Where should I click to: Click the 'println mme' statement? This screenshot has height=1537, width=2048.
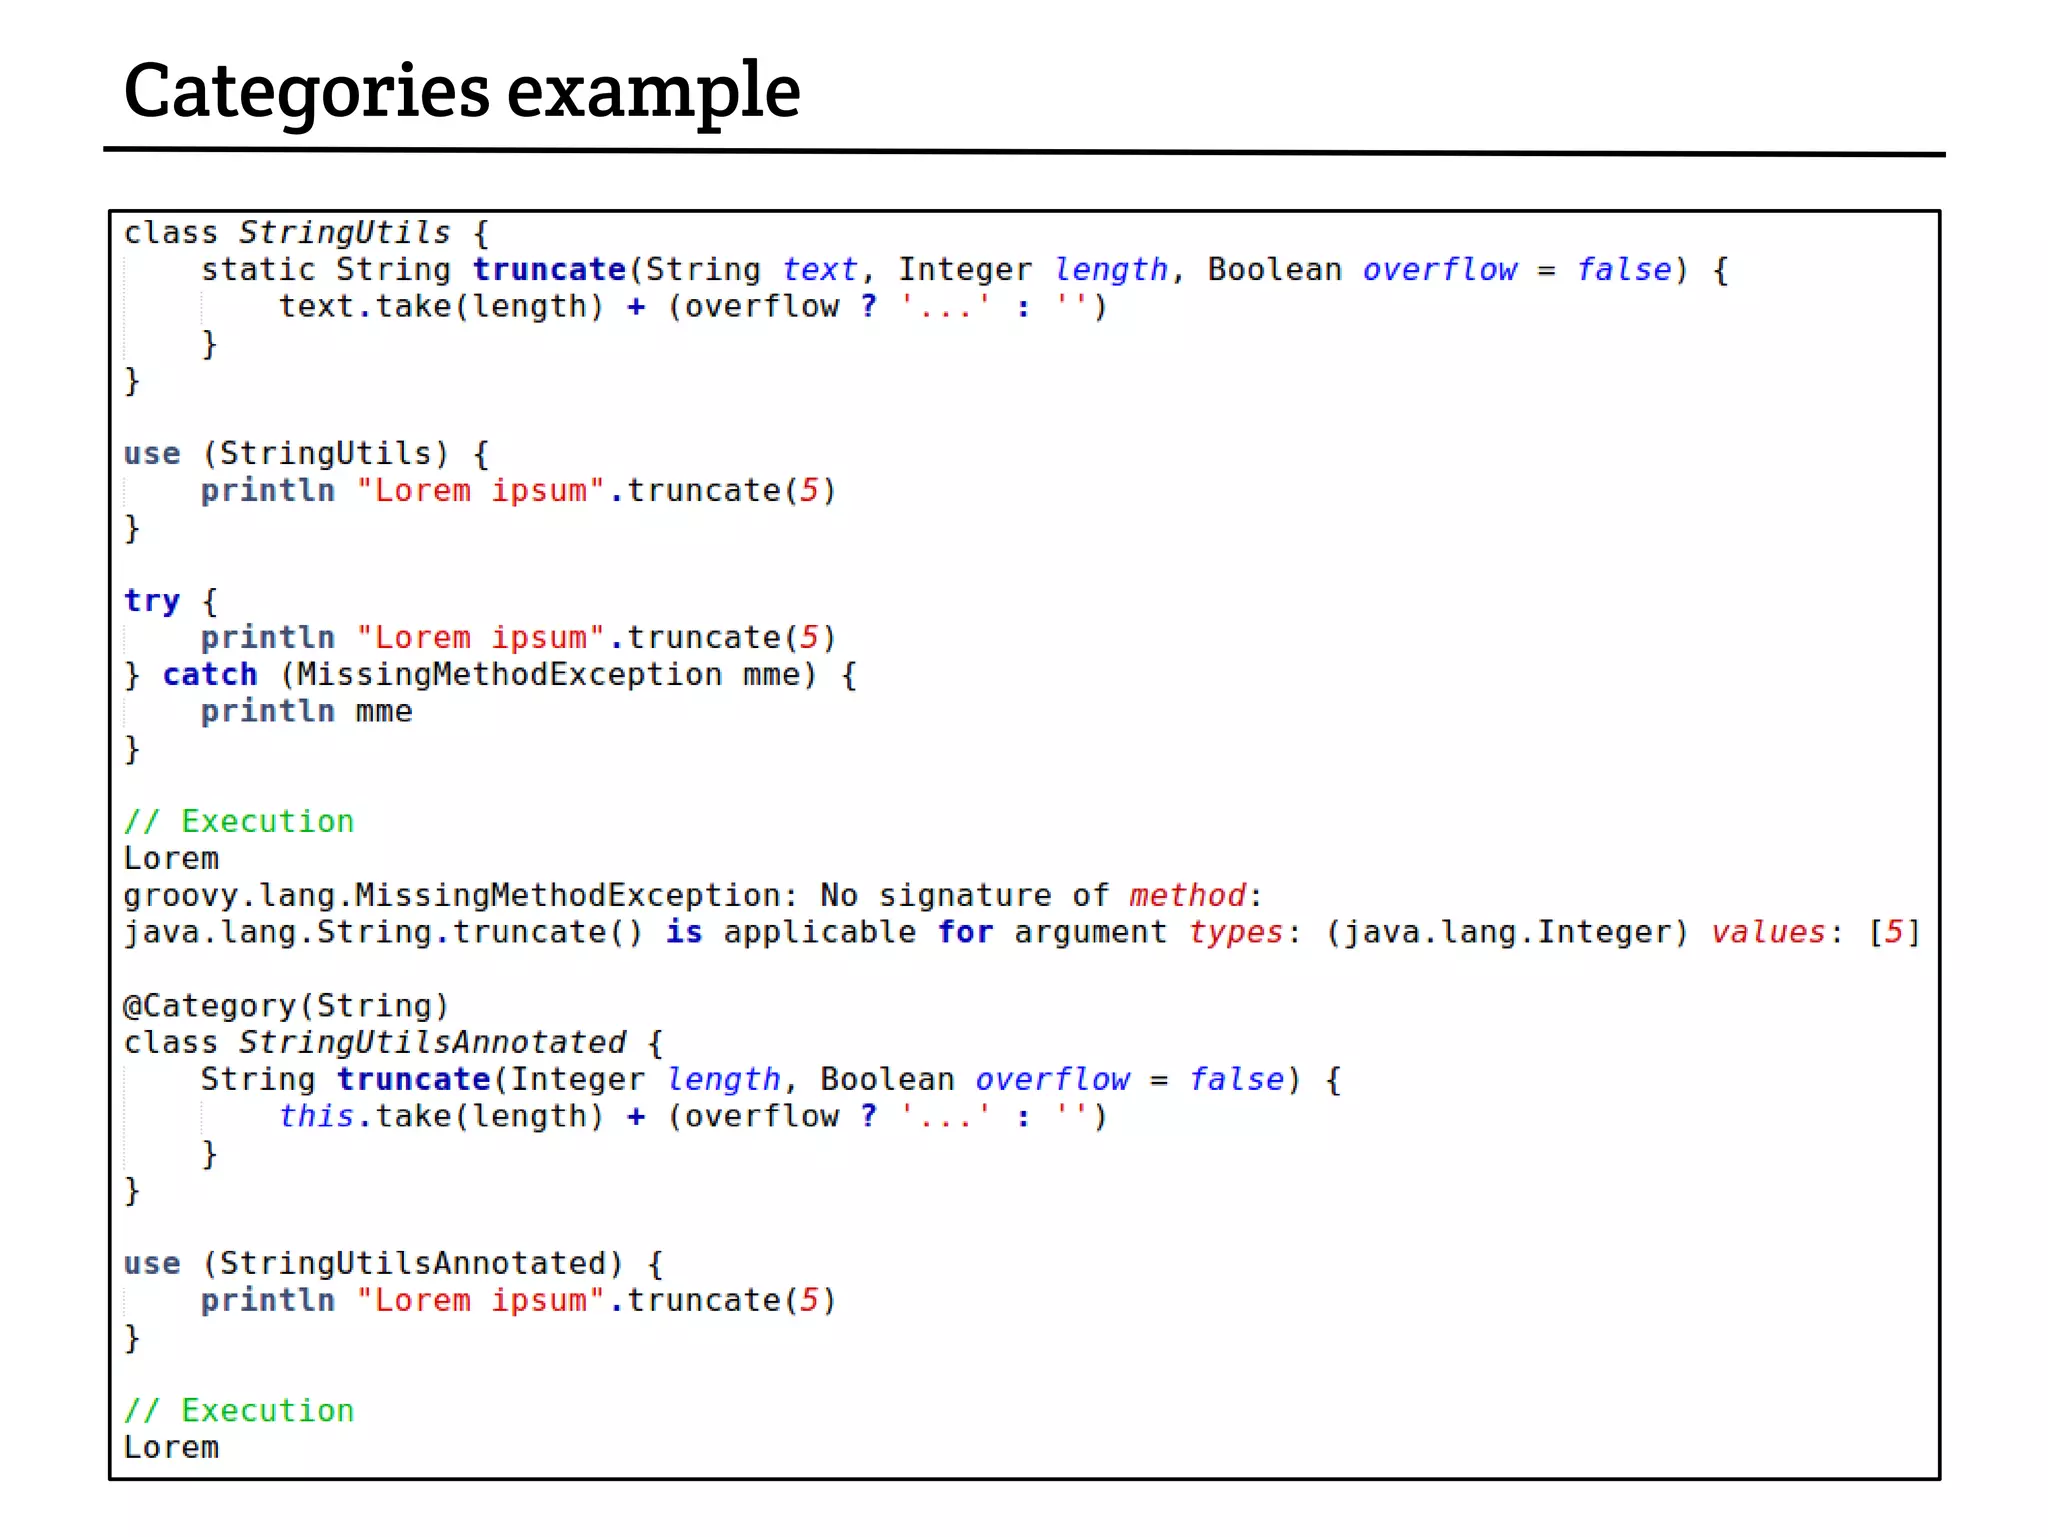pos(306,712)
